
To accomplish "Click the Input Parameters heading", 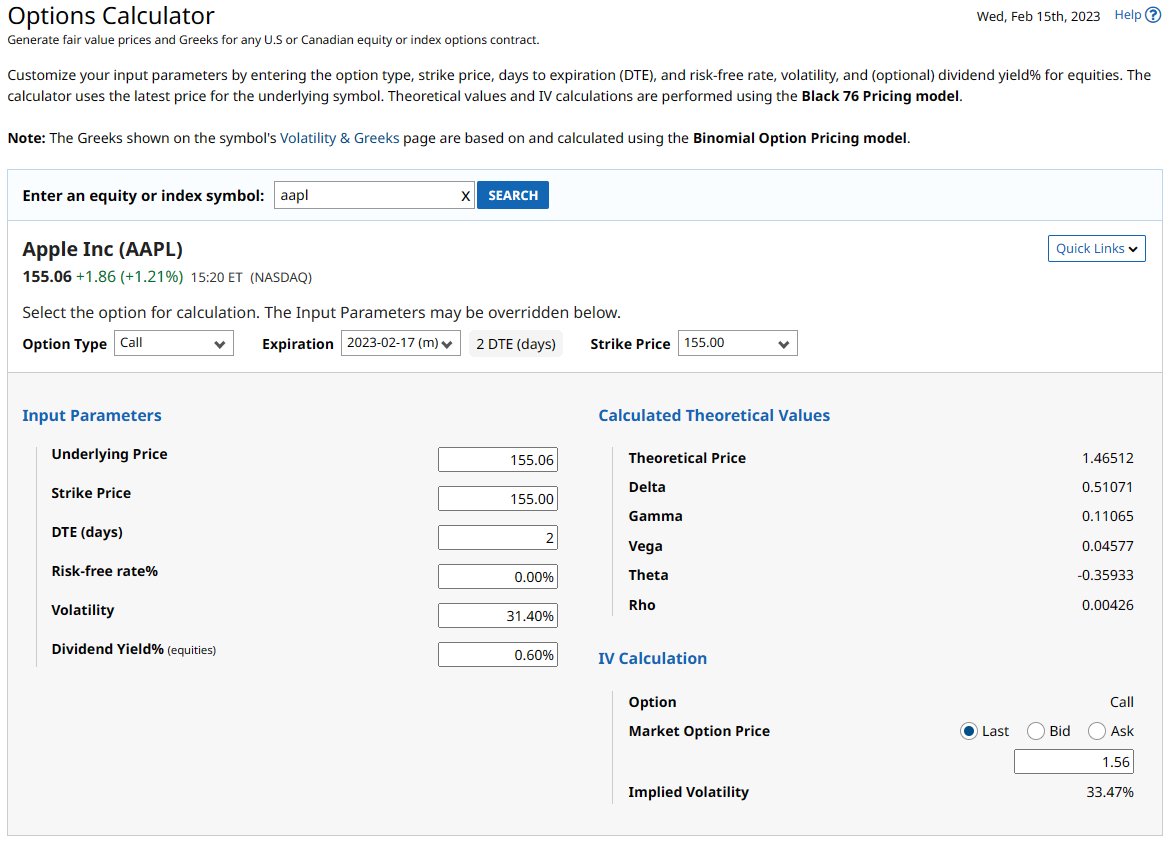I will coord(92,416).
